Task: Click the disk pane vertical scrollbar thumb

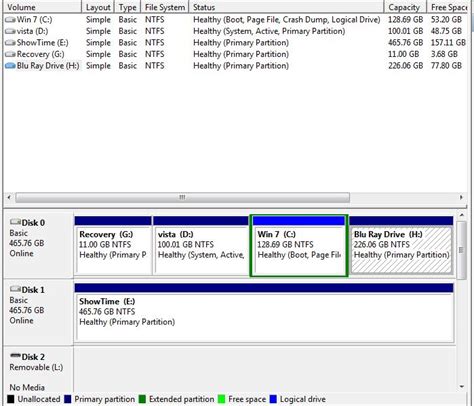Action: pyautogui.click(x=462, y=250)
